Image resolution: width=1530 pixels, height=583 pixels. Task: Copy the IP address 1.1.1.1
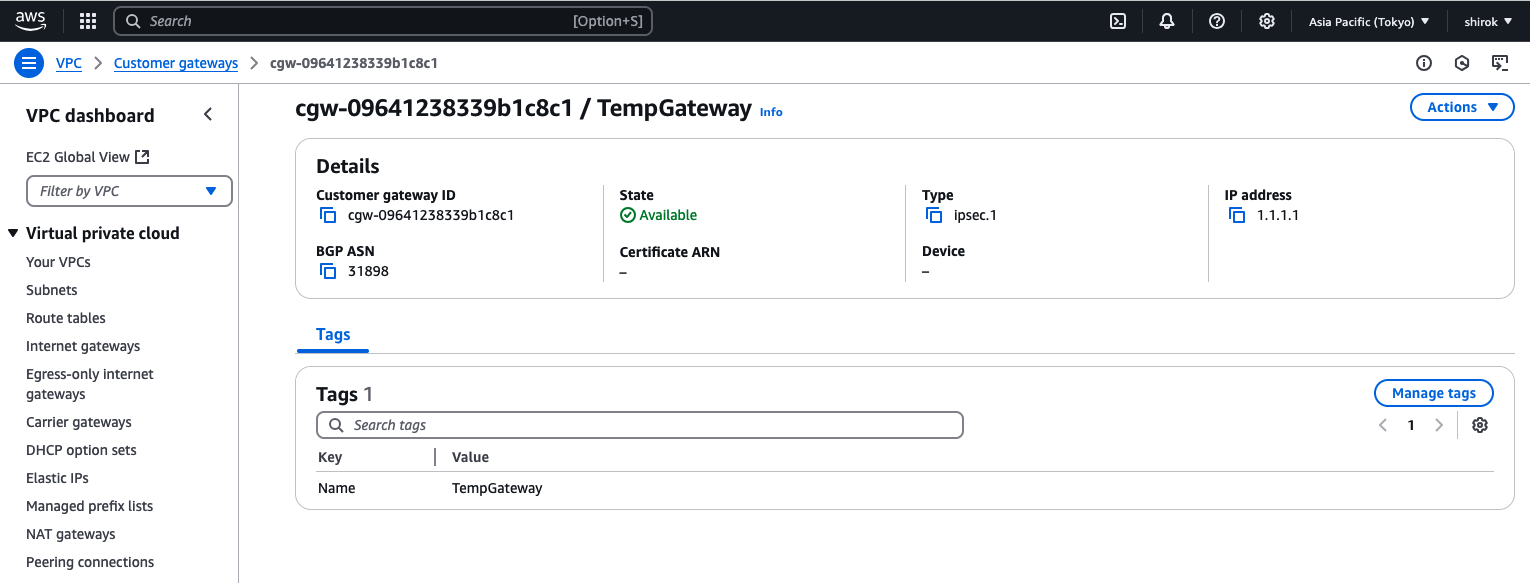pos(1236,214)
